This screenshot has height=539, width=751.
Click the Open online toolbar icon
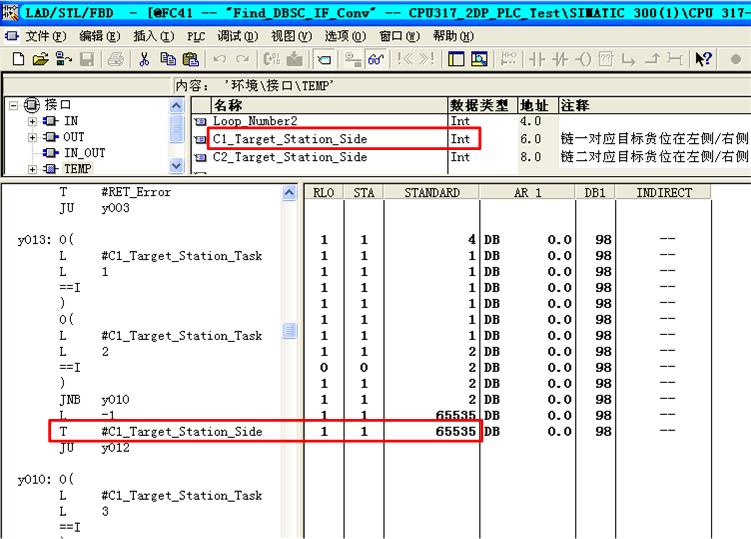coord(64,59)
